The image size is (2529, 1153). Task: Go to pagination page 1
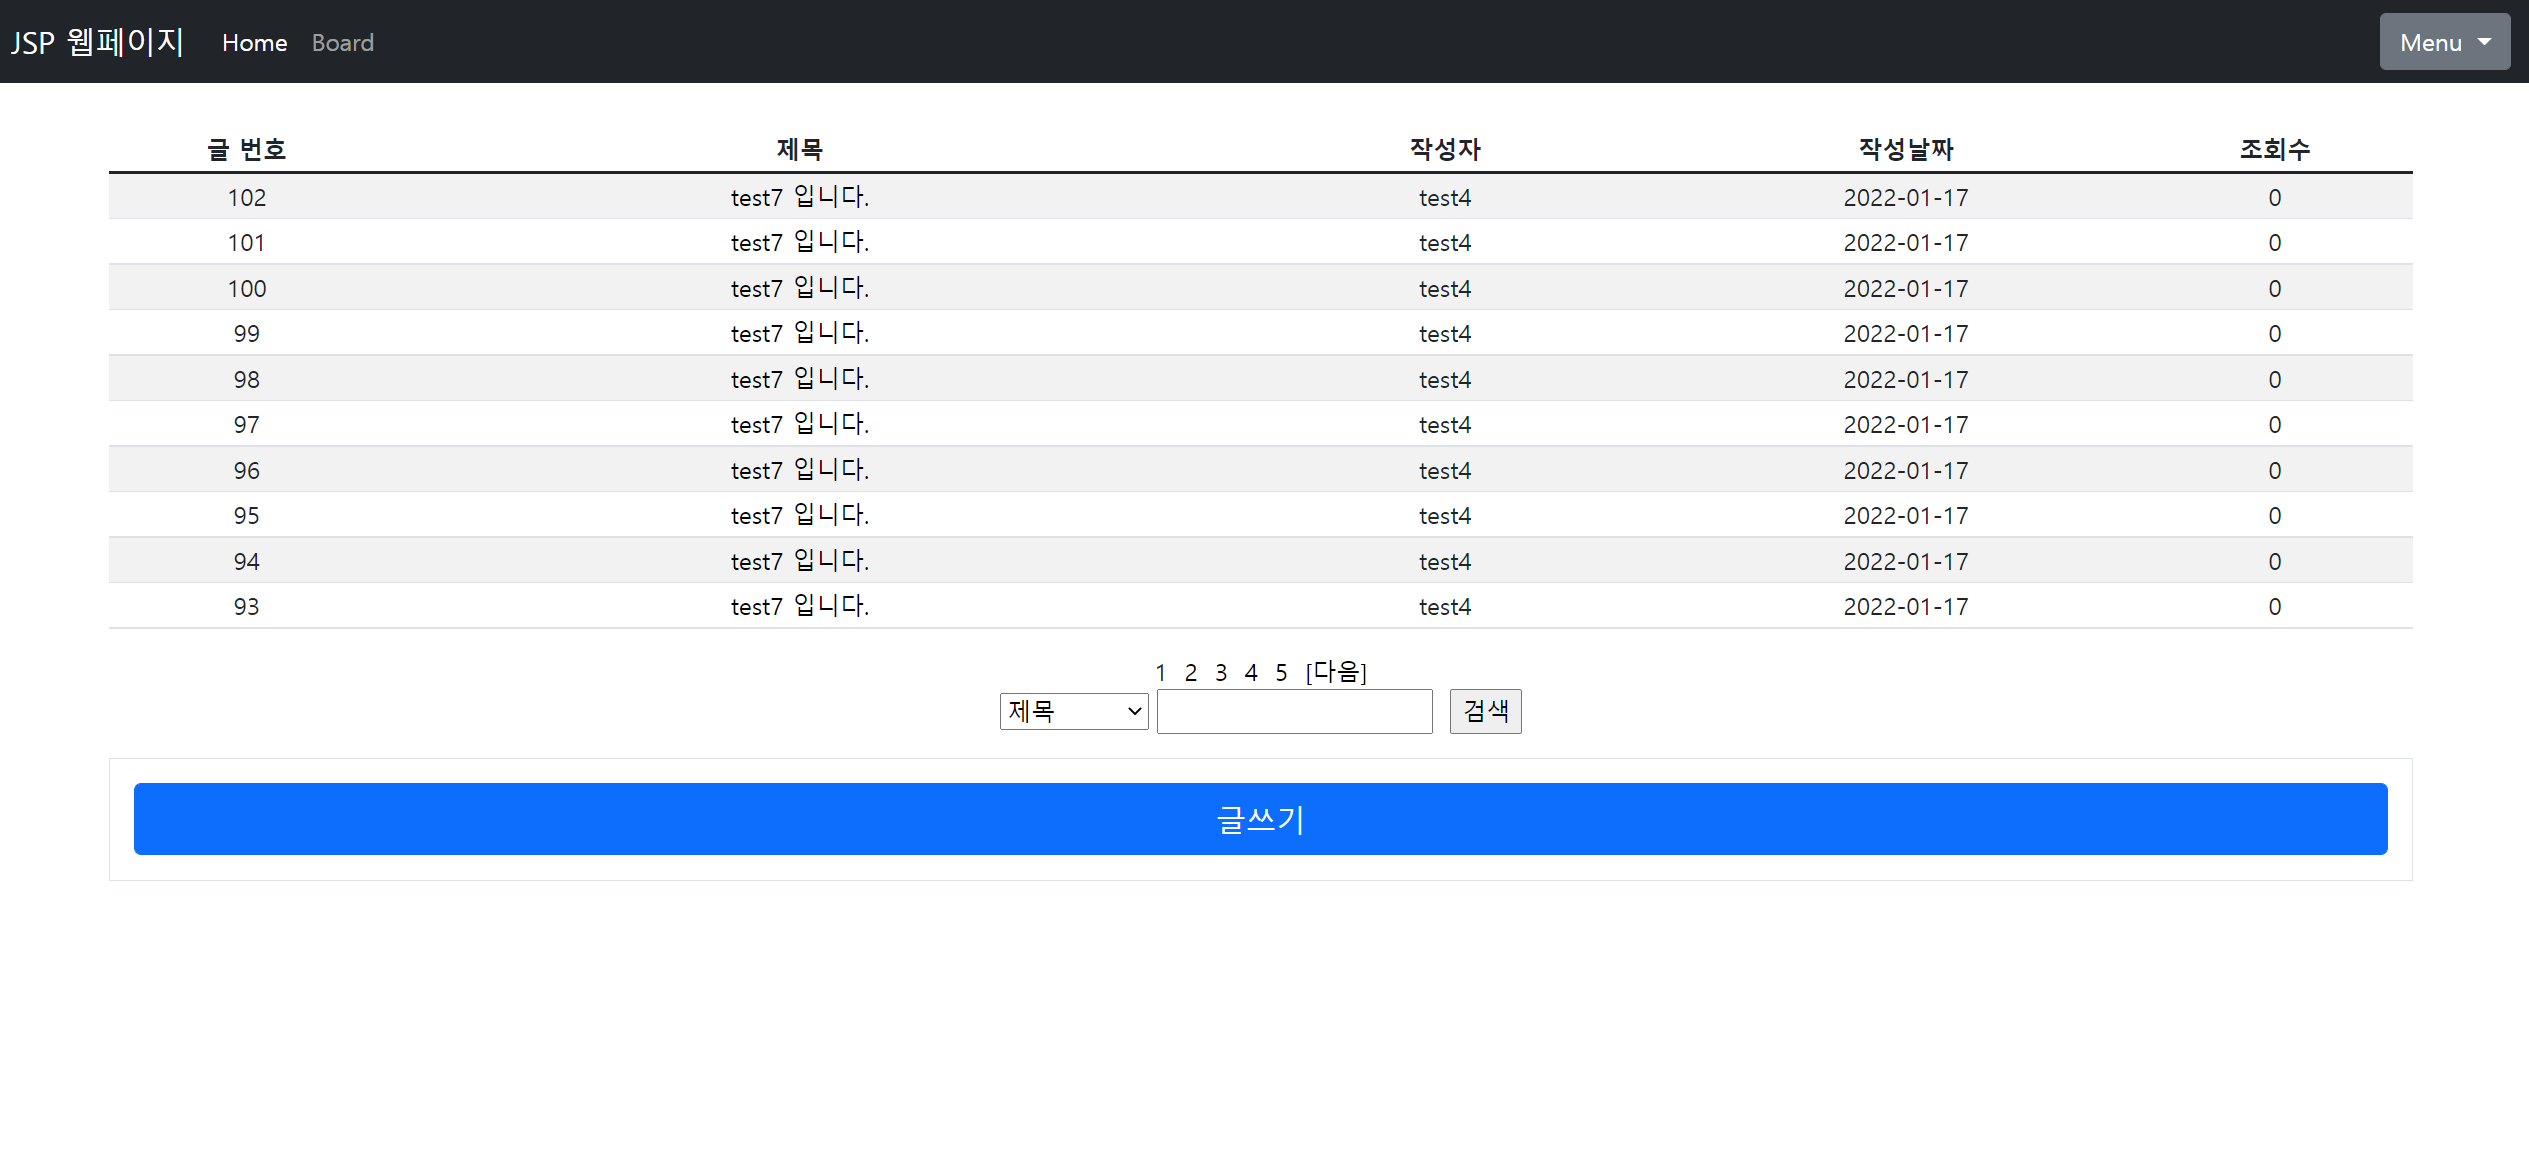click(x=1160, y=673)
